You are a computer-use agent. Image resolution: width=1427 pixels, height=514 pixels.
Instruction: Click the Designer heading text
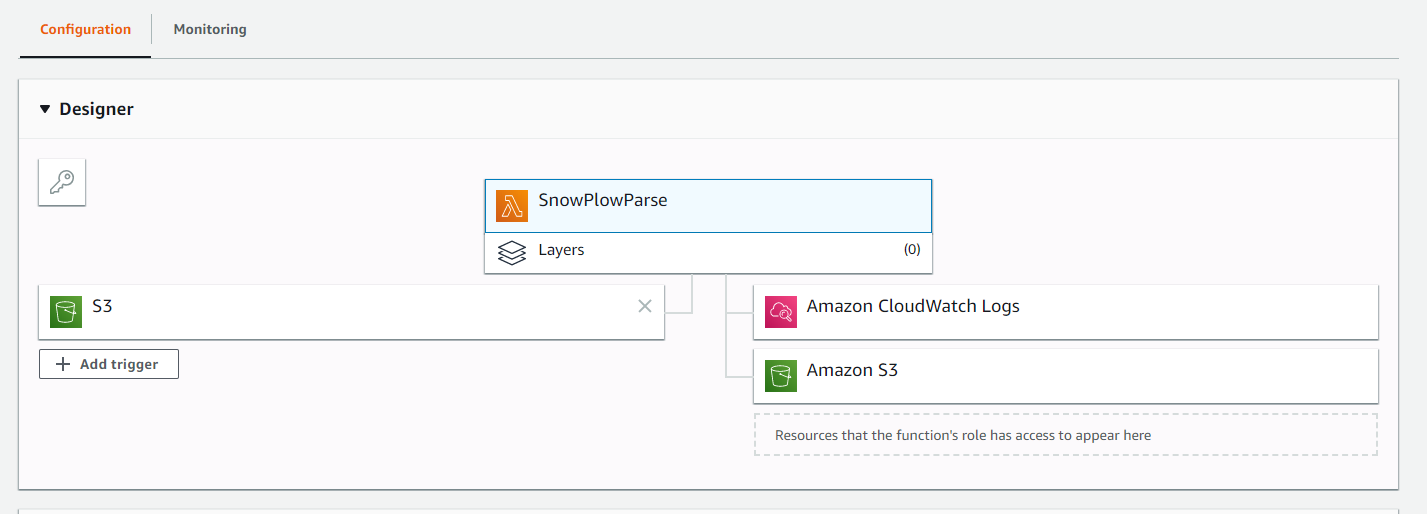coord(96,109)
